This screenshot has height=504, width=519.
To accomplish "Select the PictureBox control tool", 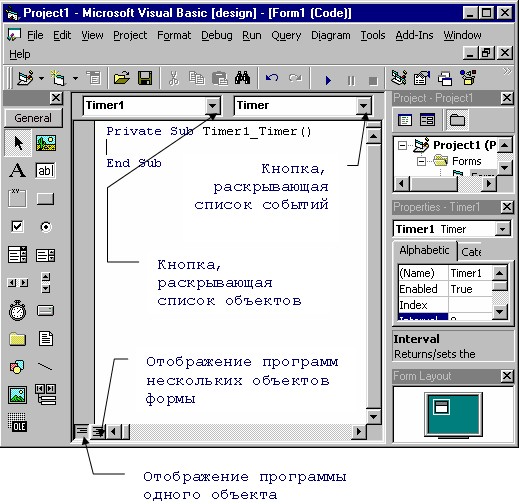I will click(46, 143).
